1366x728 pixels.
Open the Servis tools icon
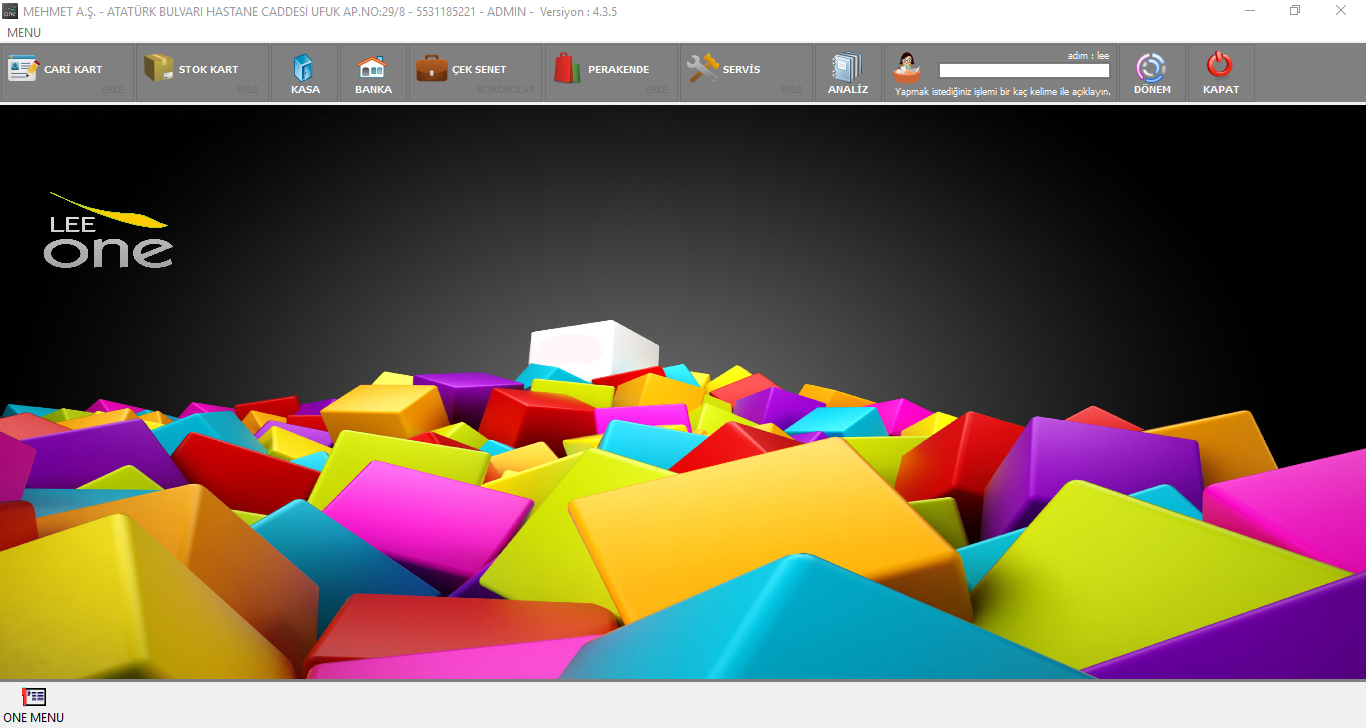(702, 68)
